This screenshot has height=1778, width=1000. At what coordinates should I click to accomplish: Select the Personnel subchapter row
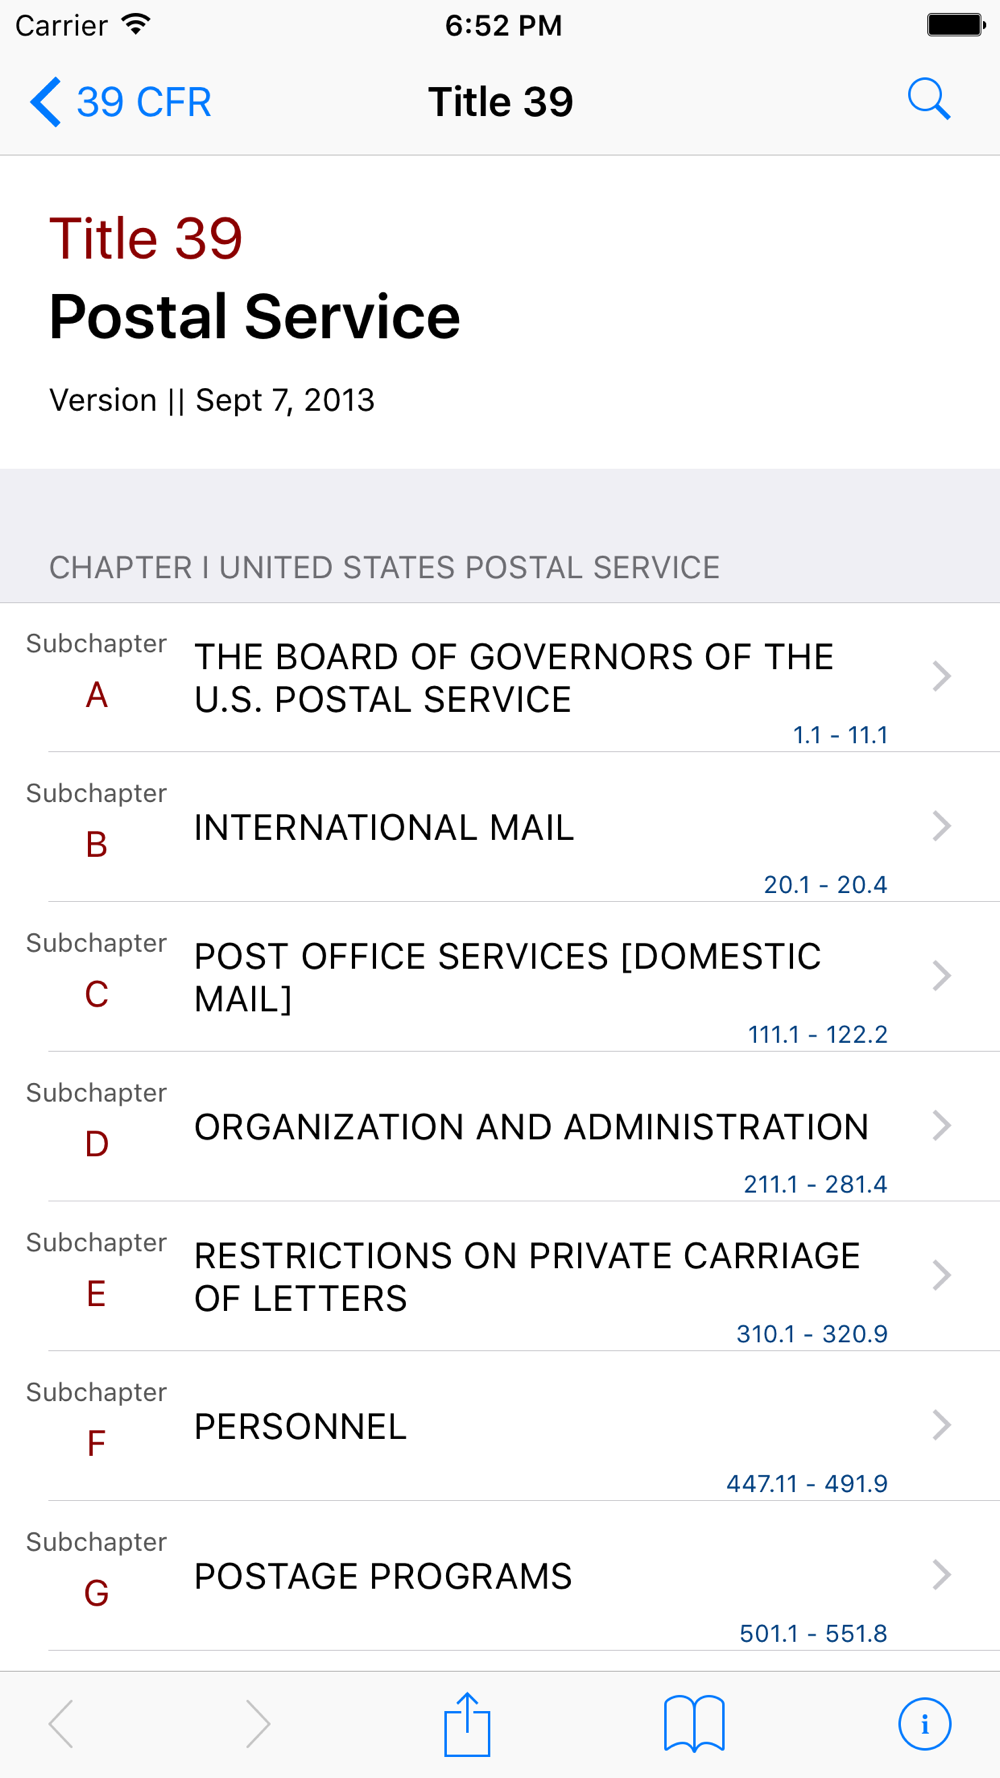pyautogui.click(x=500, y=1426)
